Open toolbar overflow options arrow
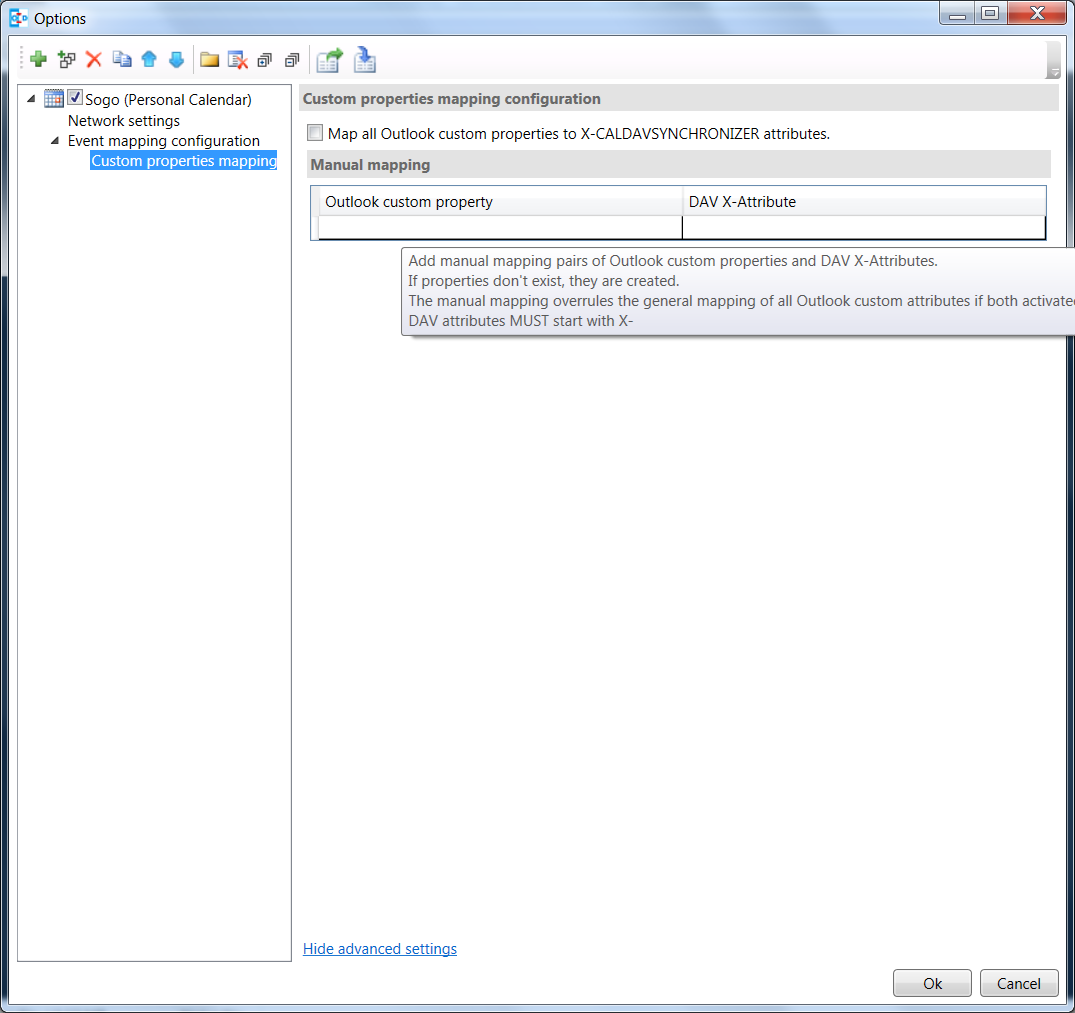Screen dimensions: 1075x1013 [1054, 71]
